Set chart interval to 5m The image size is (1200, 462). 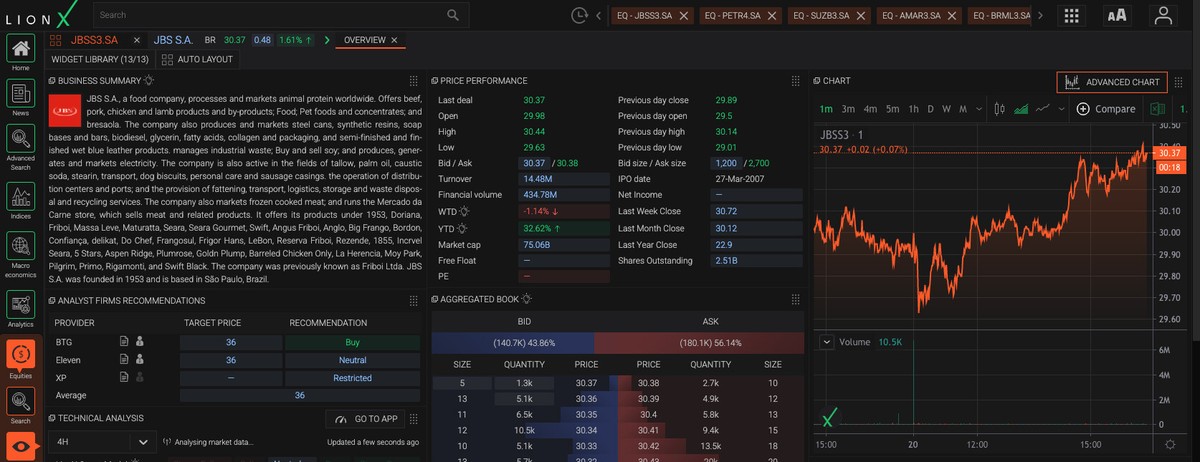point(892,108)
